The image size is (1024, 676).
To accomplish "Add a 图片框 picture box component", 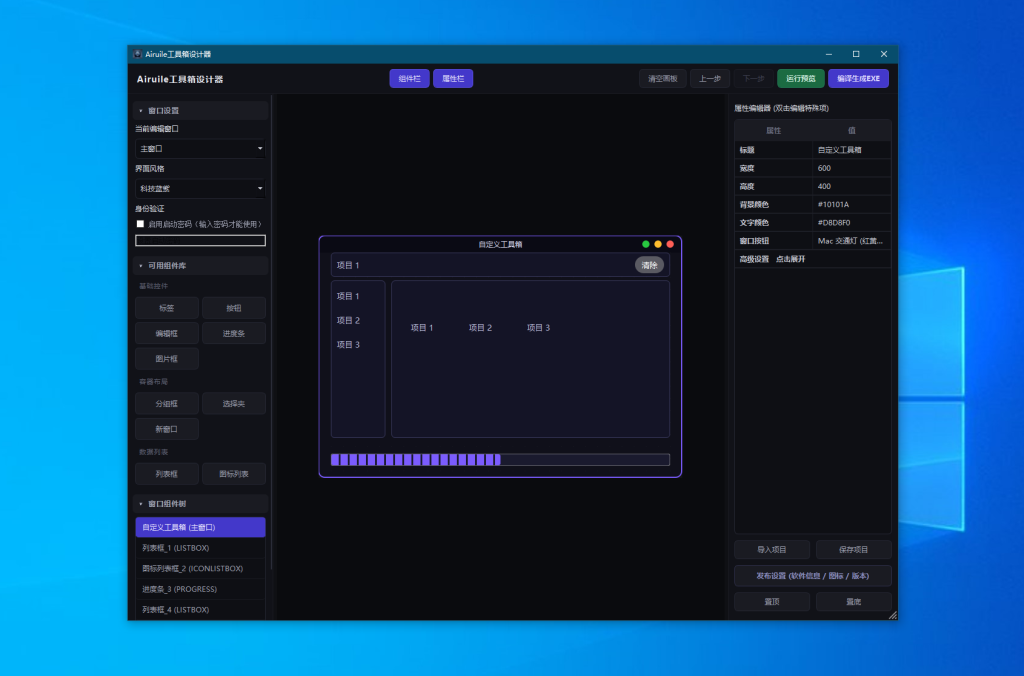I will [x=167, y=359].
